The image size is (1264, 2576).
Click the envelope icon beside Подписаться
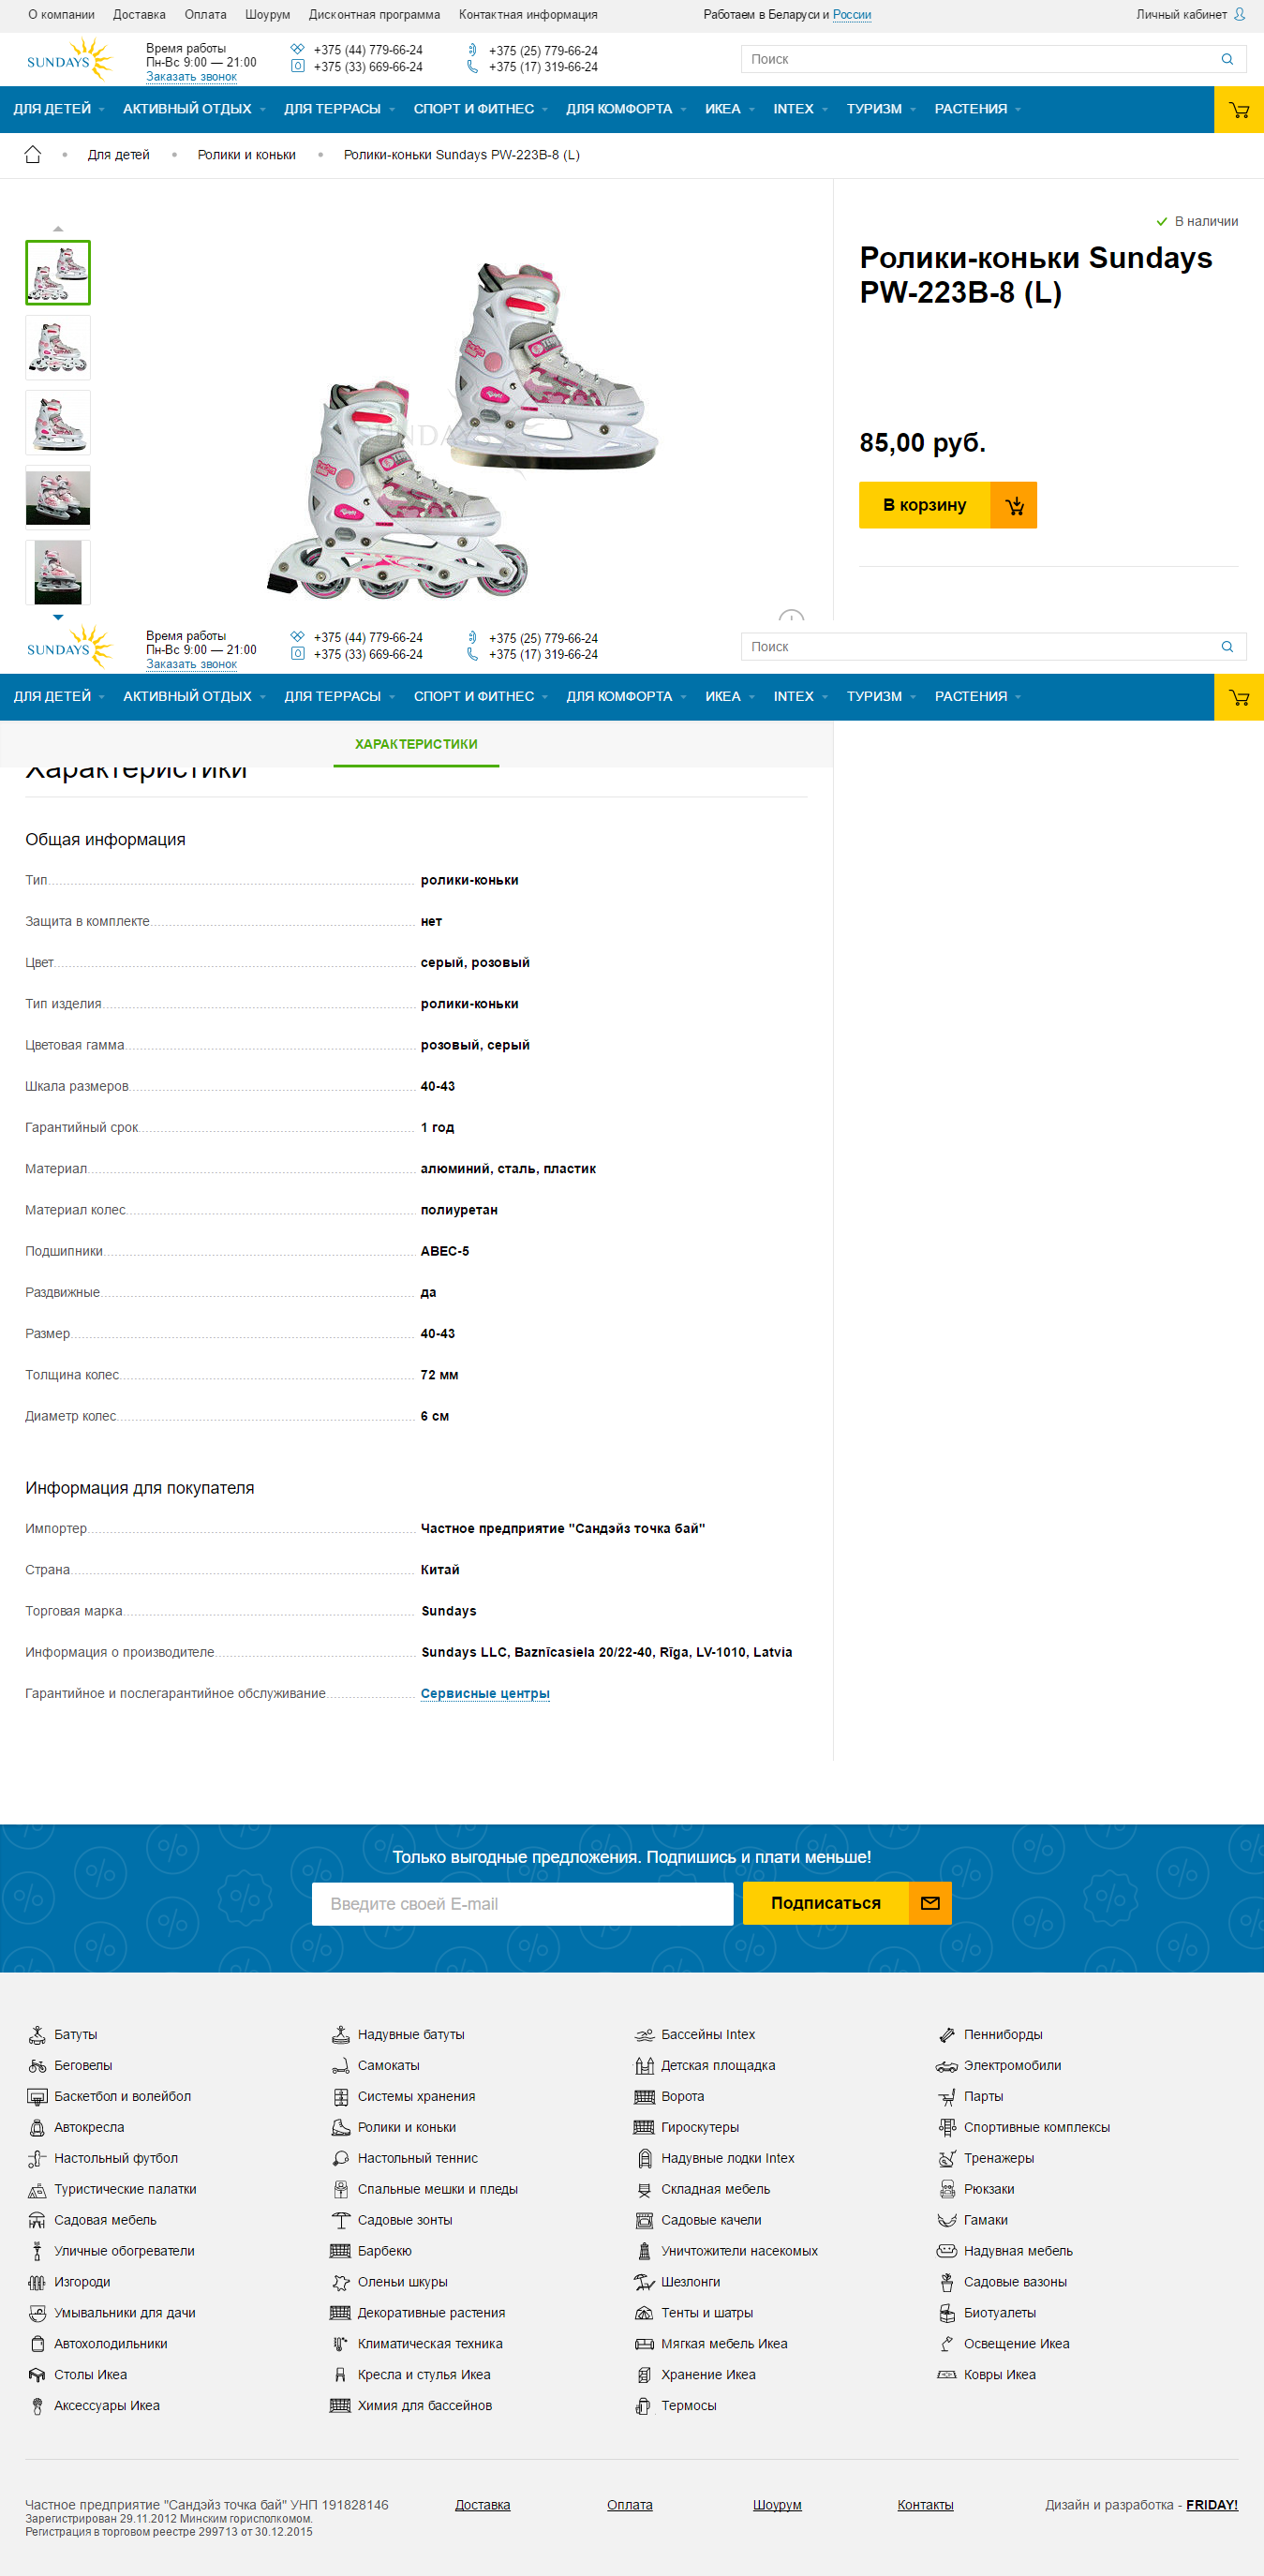(x=930, y=1903)
